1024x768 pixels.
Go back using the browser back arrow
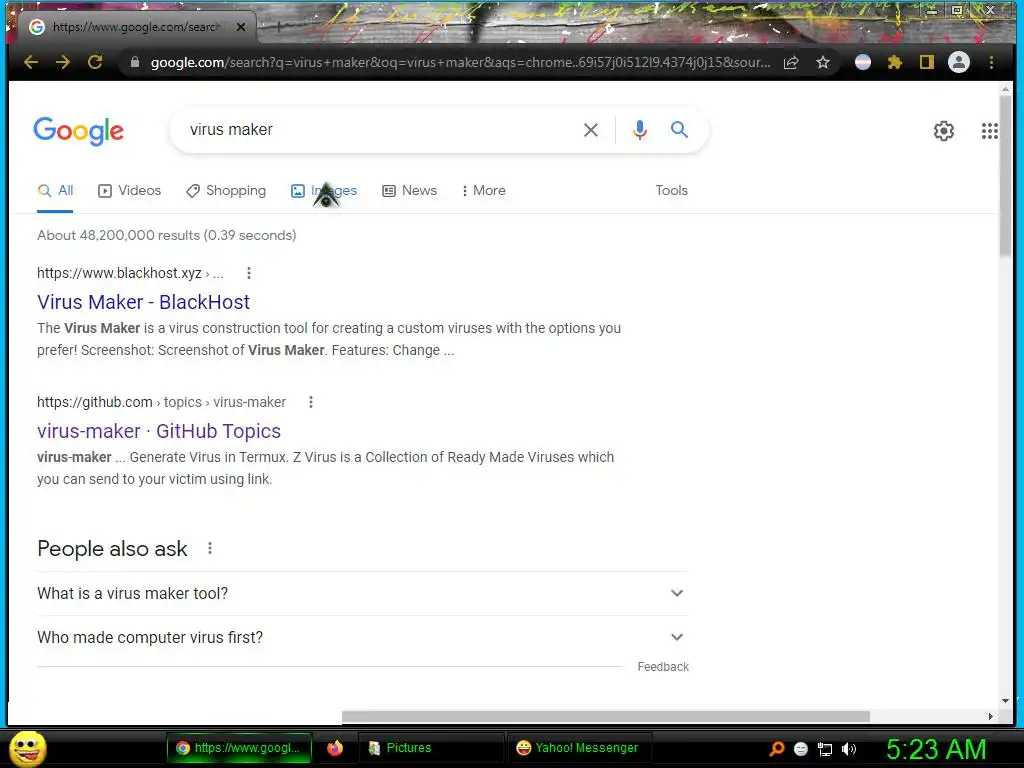tap(31, 62)
